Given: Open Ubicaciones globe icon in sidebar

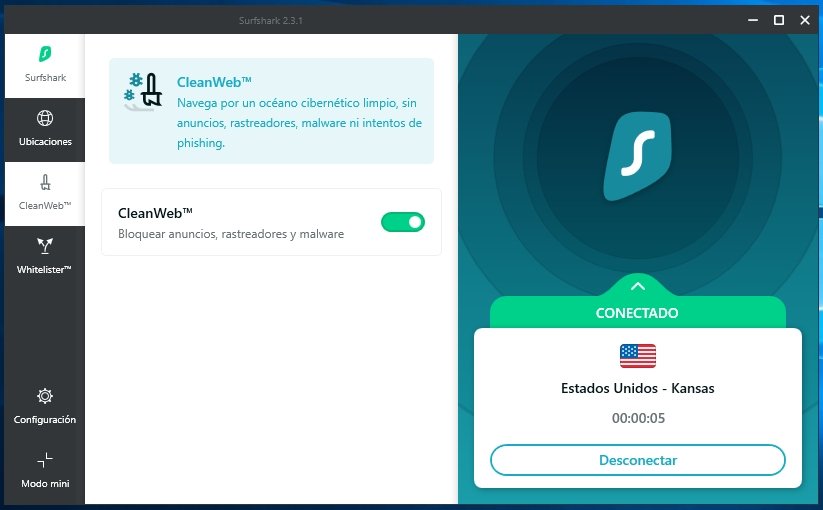Looking at the screenshot, I should [x=45, y=119].
